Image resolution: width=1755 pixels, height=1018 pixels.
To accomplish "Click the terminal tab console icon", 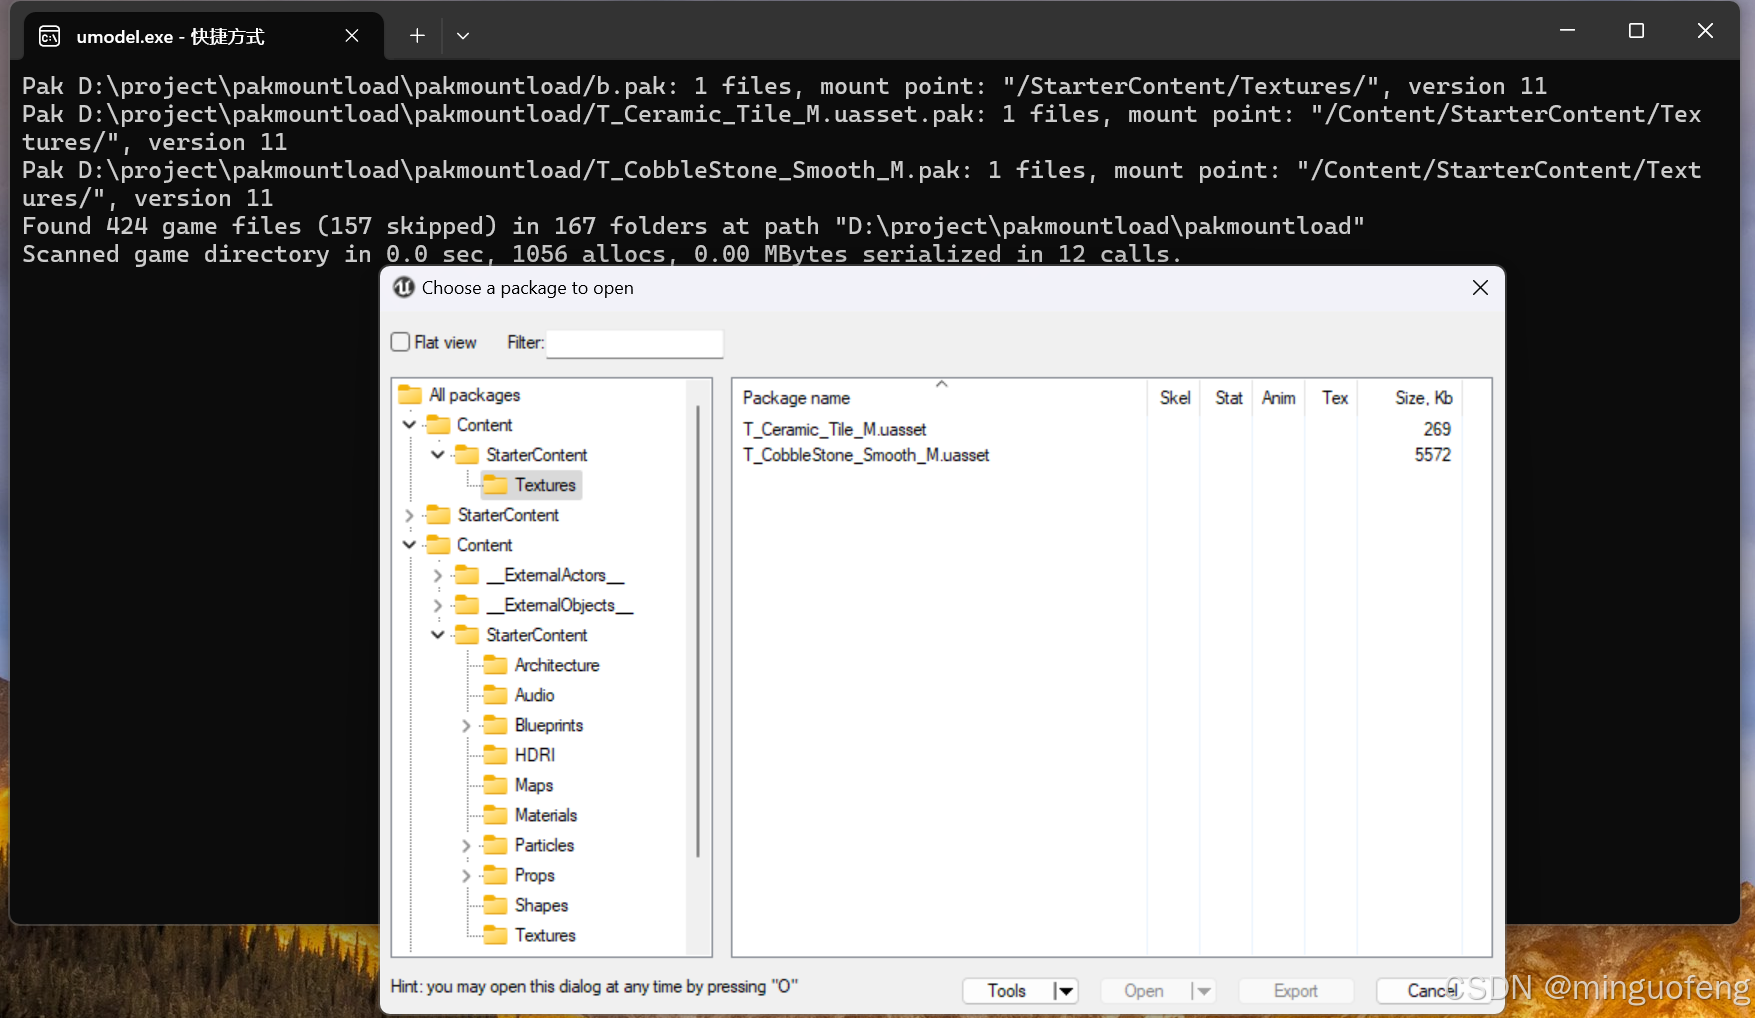I will [49, 37].
